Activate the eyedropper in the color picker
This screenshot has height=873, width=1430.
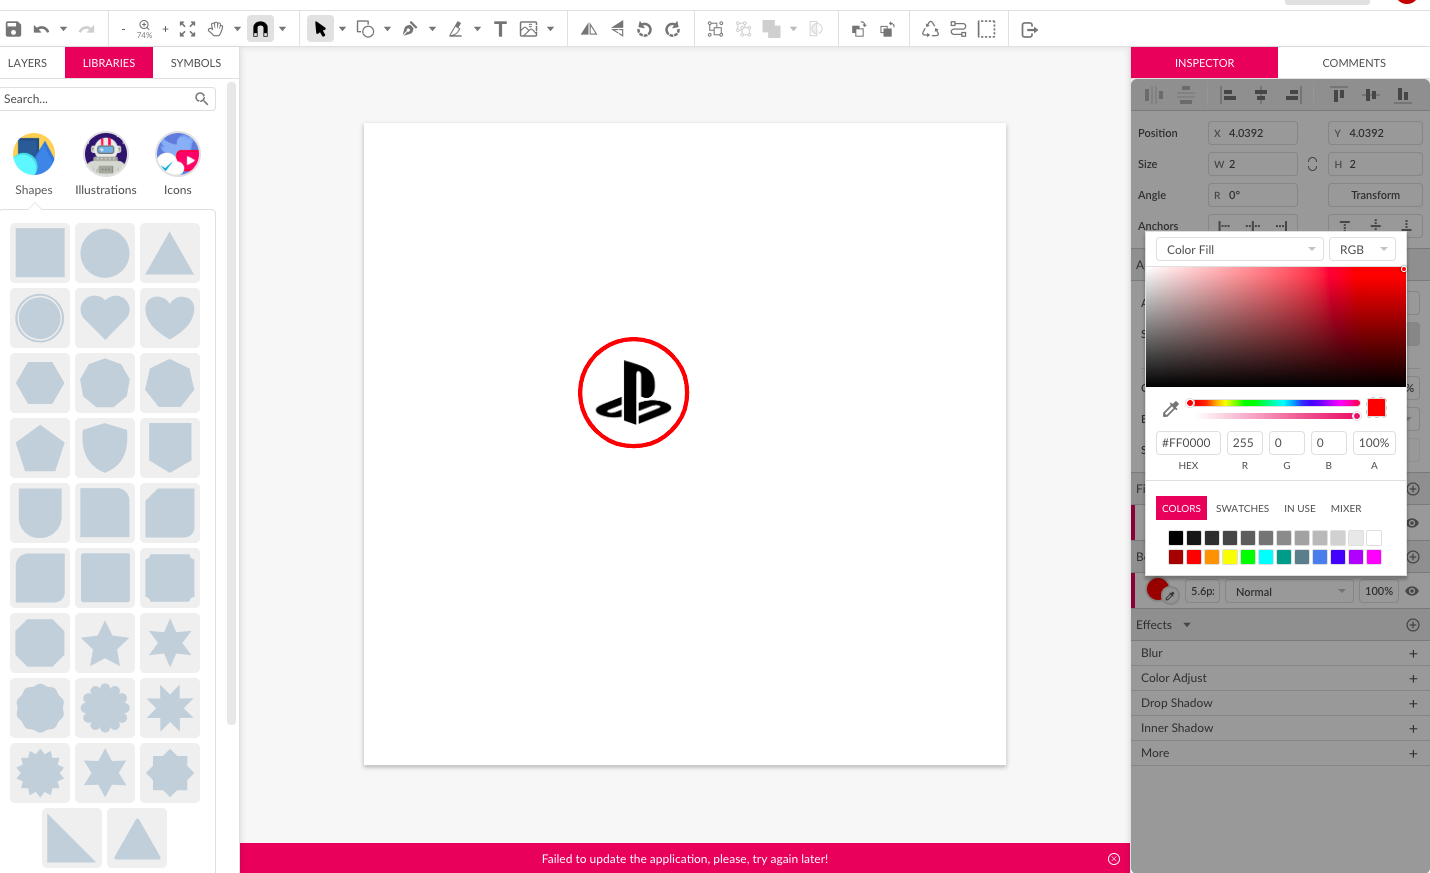click(1170, 408)
